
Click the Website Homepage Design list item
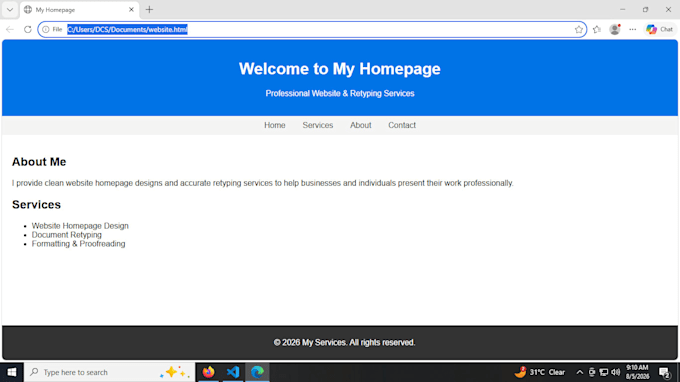click(x=80, y=226)
